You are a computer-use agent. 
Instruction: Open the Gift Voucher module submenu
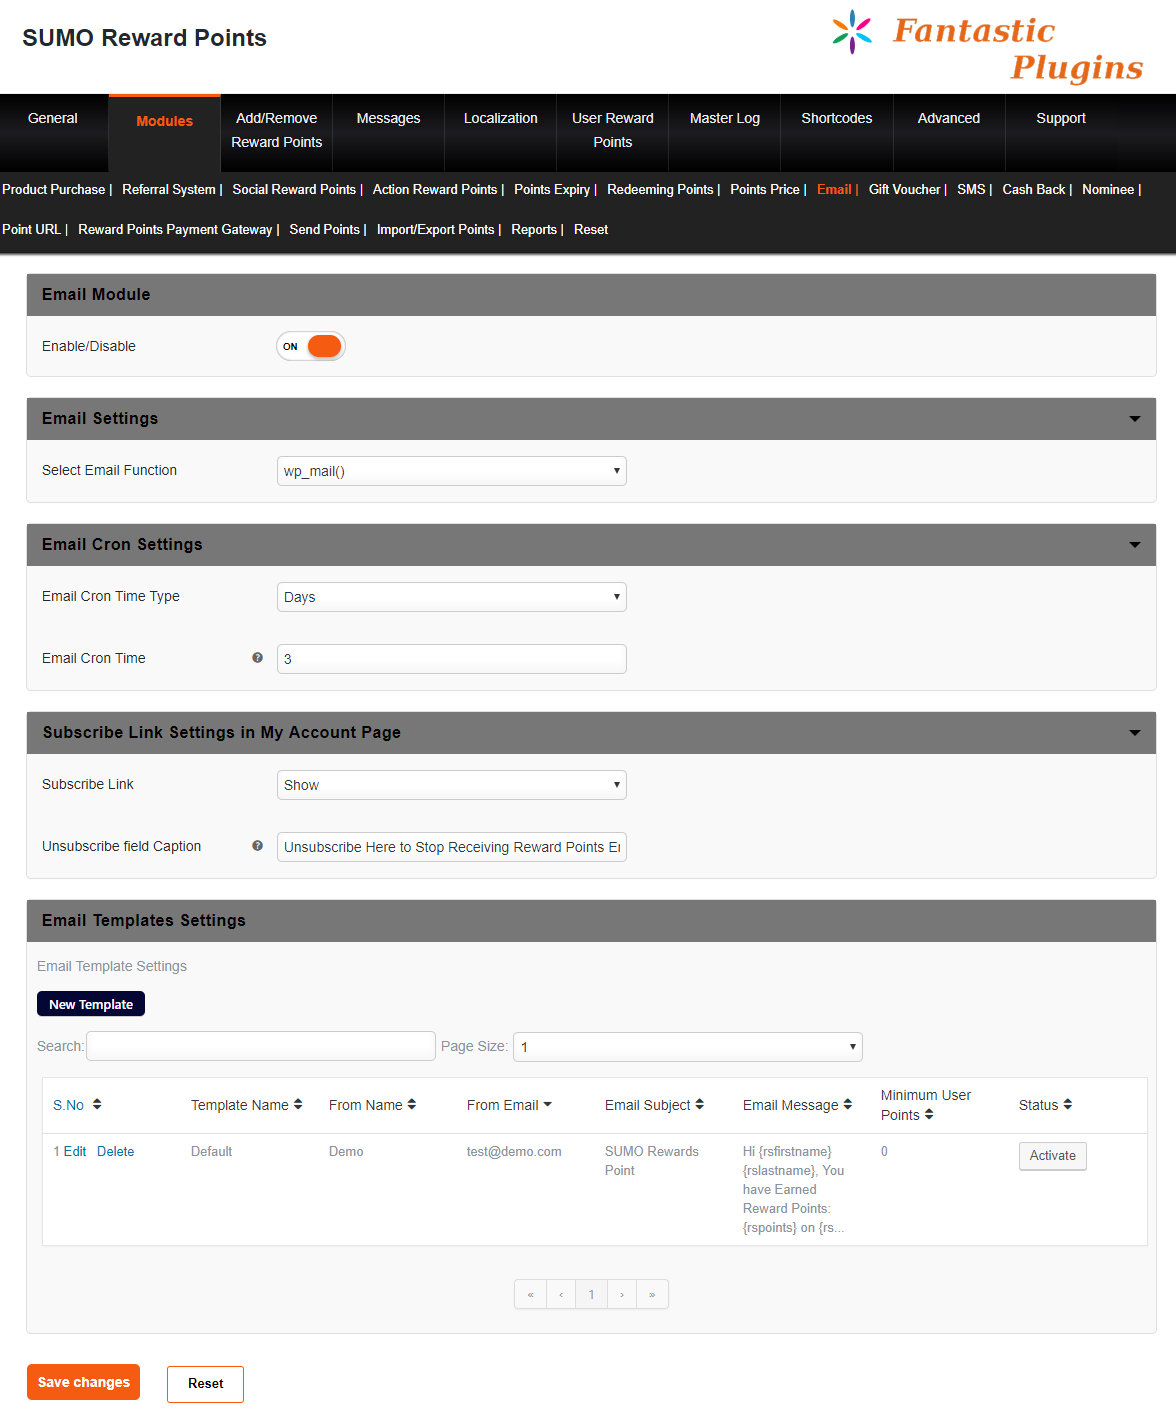point(904,190)
